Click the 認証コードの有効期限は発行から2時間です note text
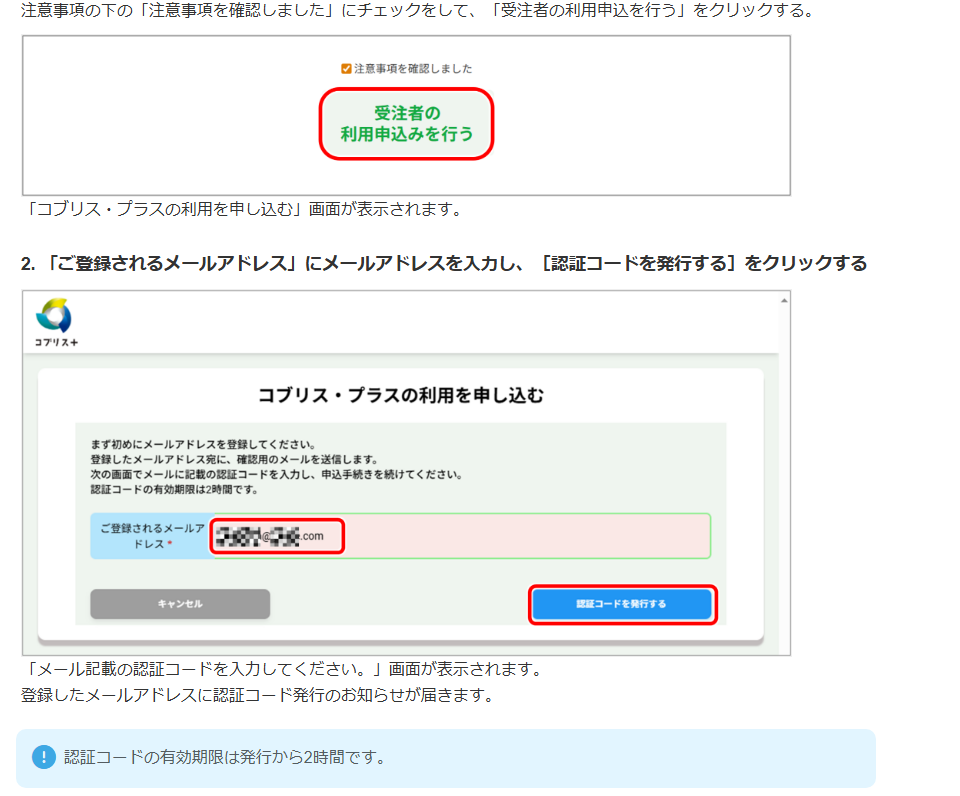 [225, 757]
